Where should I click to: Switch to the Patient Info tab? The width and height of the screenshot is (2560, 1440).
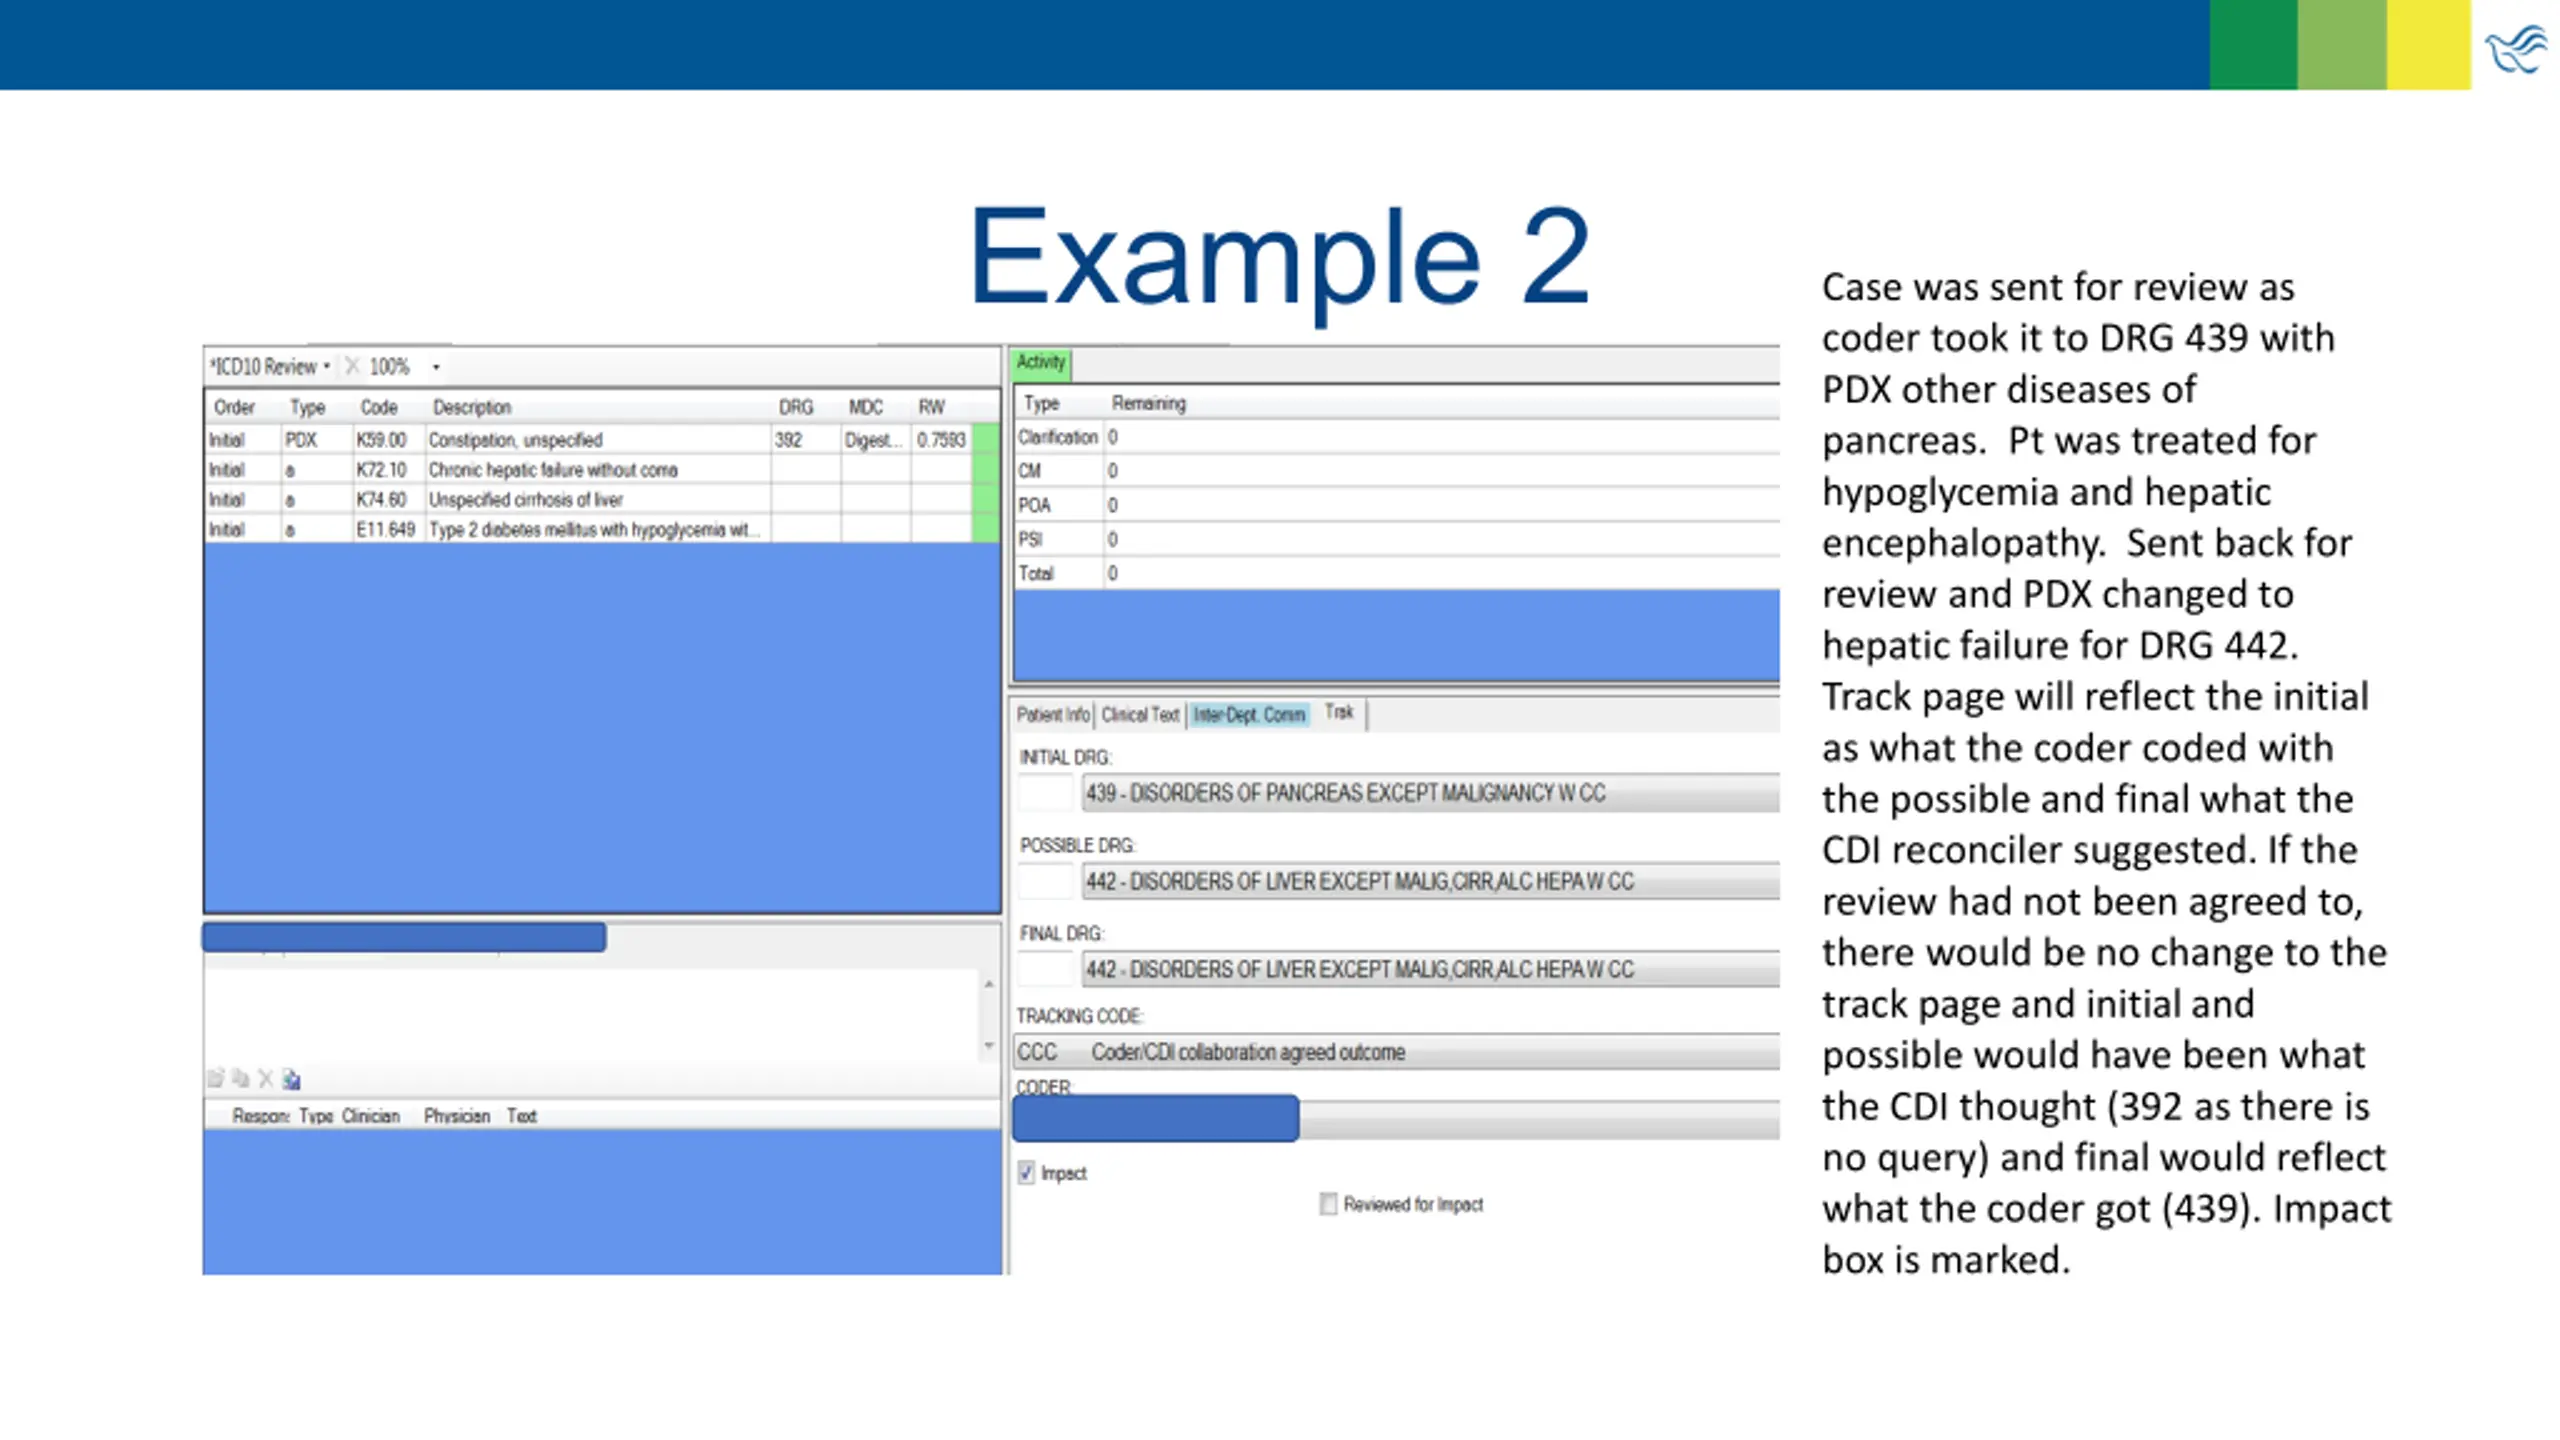pyautogui.click(x=1052, y=714)
